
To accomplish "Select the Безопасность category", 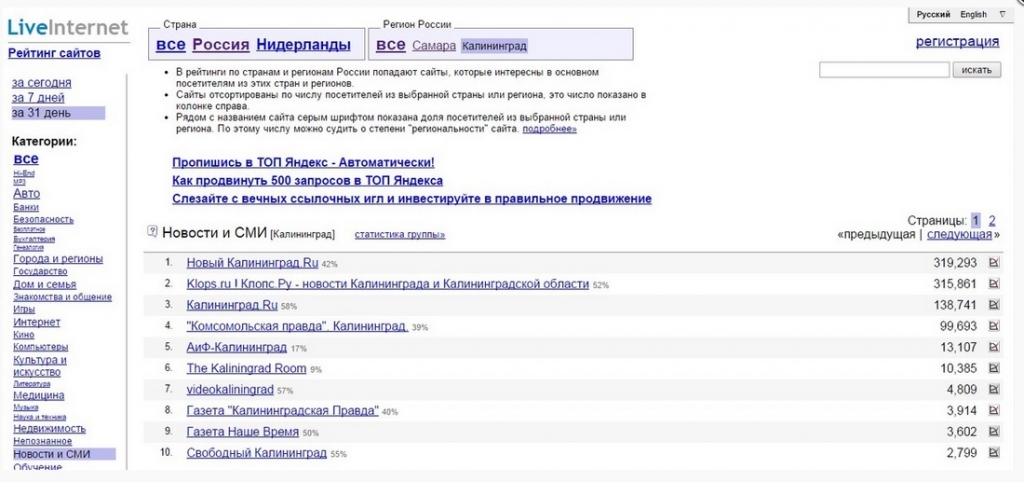I will (x=43, y=219).
